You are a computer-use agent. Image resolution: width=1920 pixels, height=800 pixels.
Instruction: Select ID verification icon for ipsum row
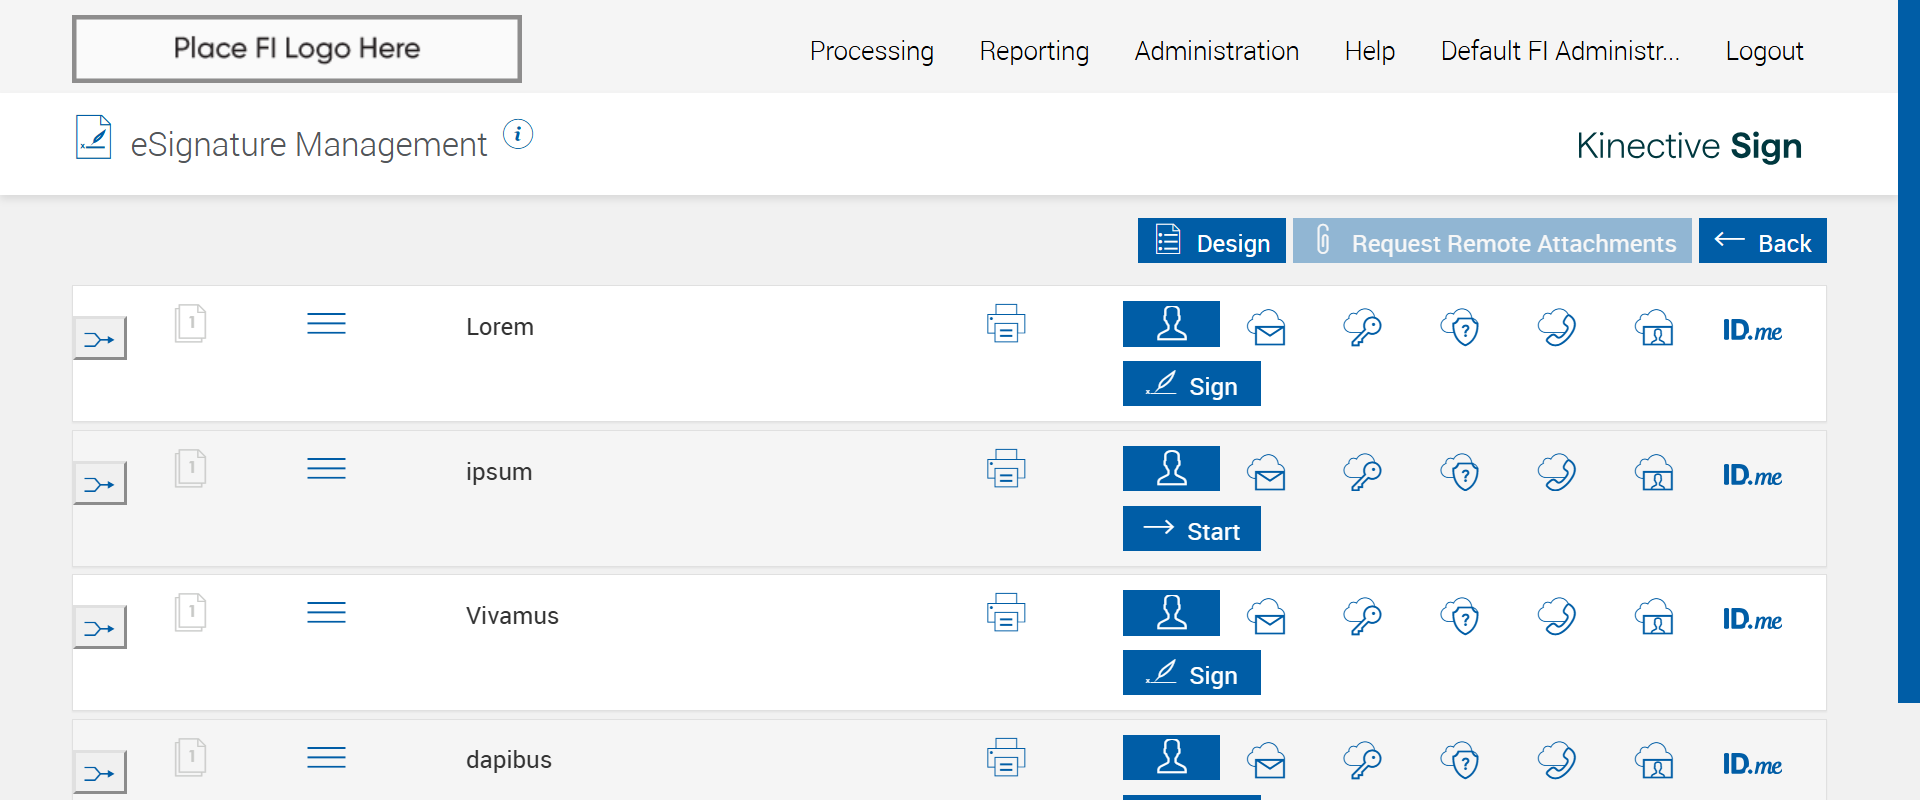click(x=1655, y=473)
